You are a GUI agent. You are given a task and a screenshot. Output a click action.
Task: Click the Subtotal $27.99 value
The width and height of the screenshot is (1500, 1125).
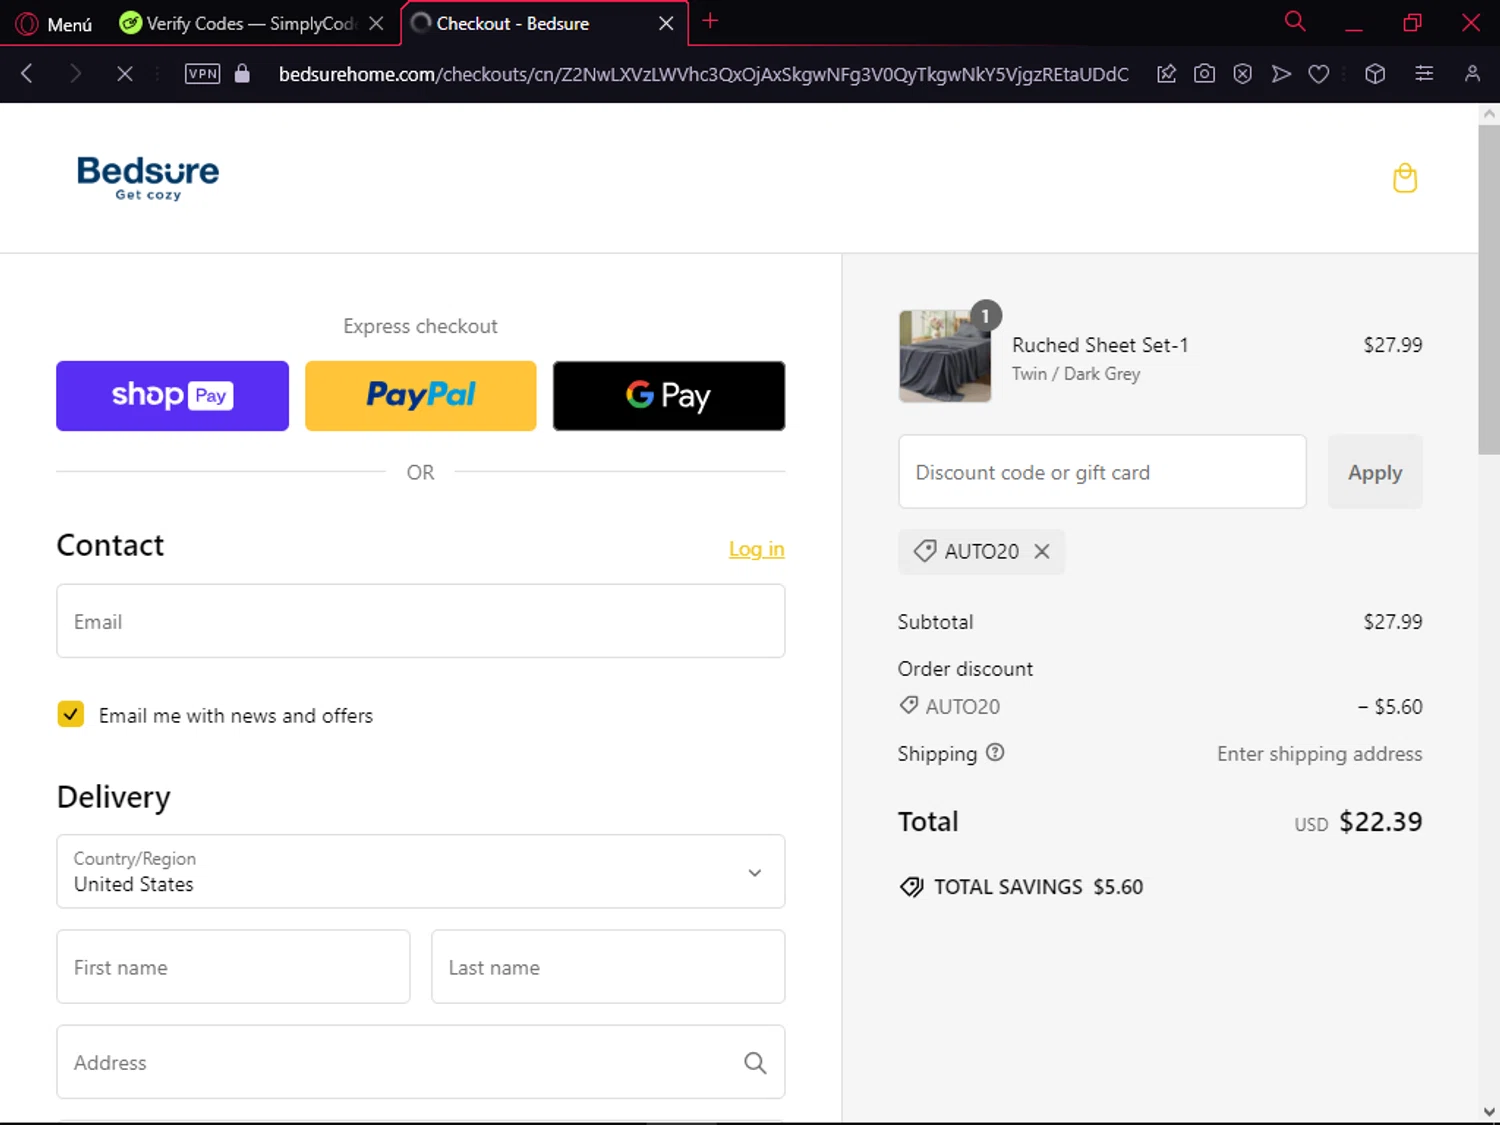pyautogui.click(x=1392, y=622)
